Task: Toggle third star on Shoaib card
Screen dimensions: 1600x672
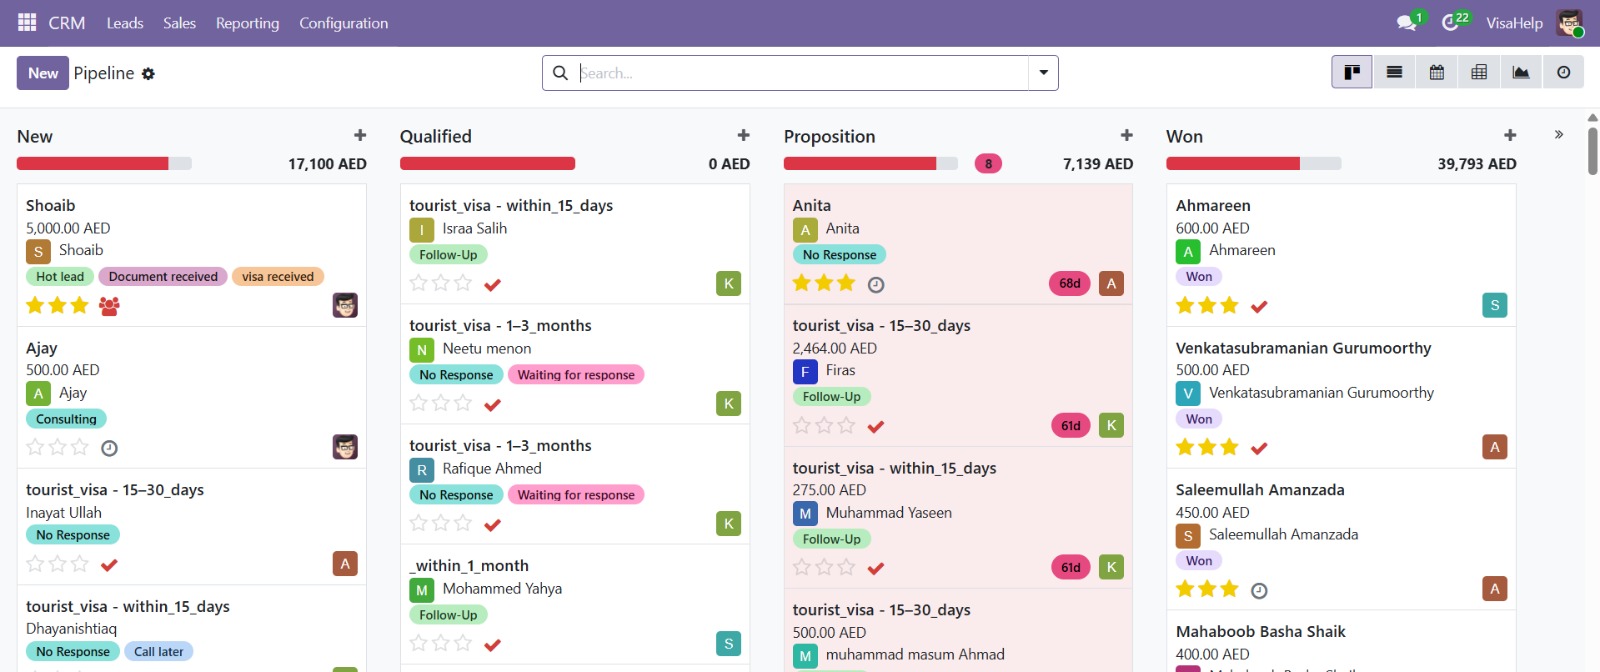Action: pyautogui.click(x=80, y=305)
